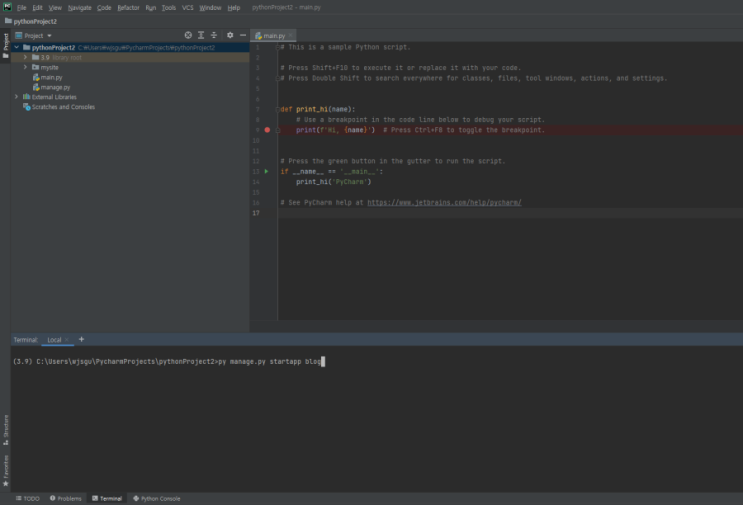Open the Navigate menu
743x505 pixels.
(x=80, y=8)
